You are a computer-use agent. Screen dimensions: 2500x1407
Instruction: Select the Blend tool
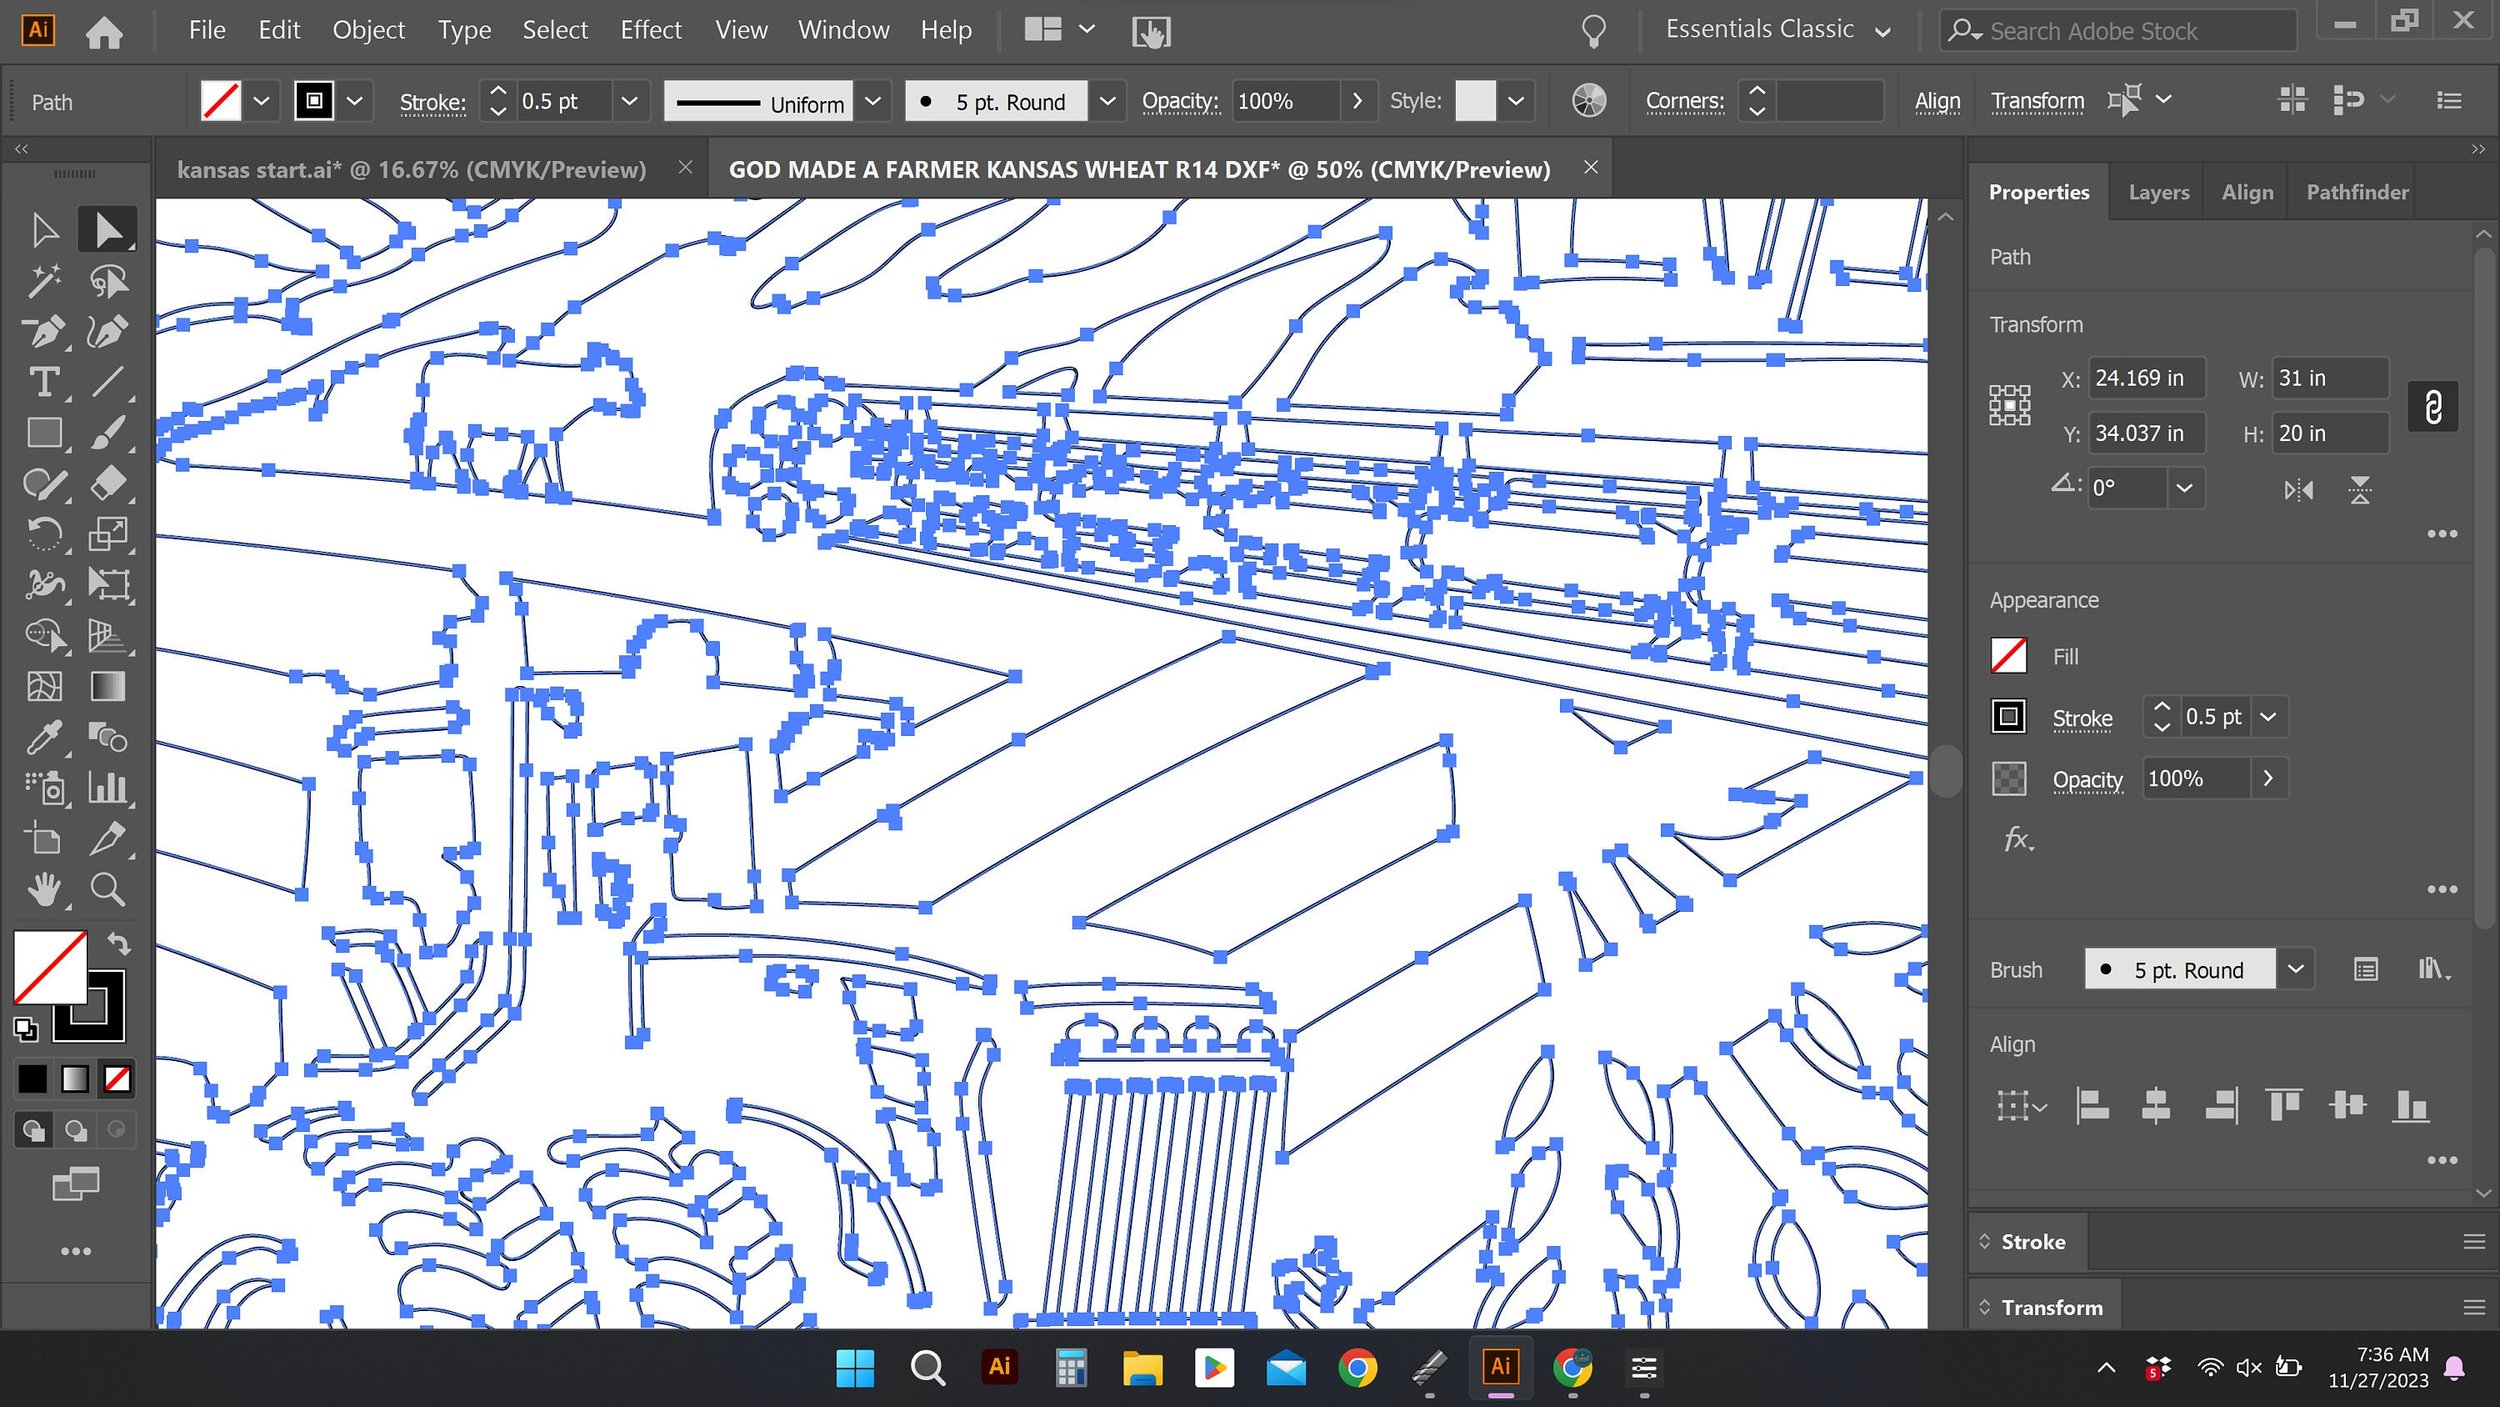coord(108,738)
